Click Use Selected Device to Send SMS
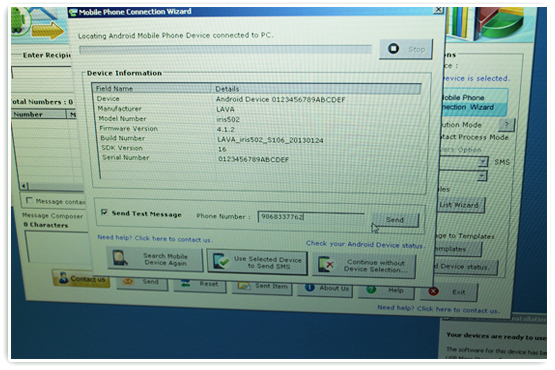555x370 pixels. click(x=257, y=262)
